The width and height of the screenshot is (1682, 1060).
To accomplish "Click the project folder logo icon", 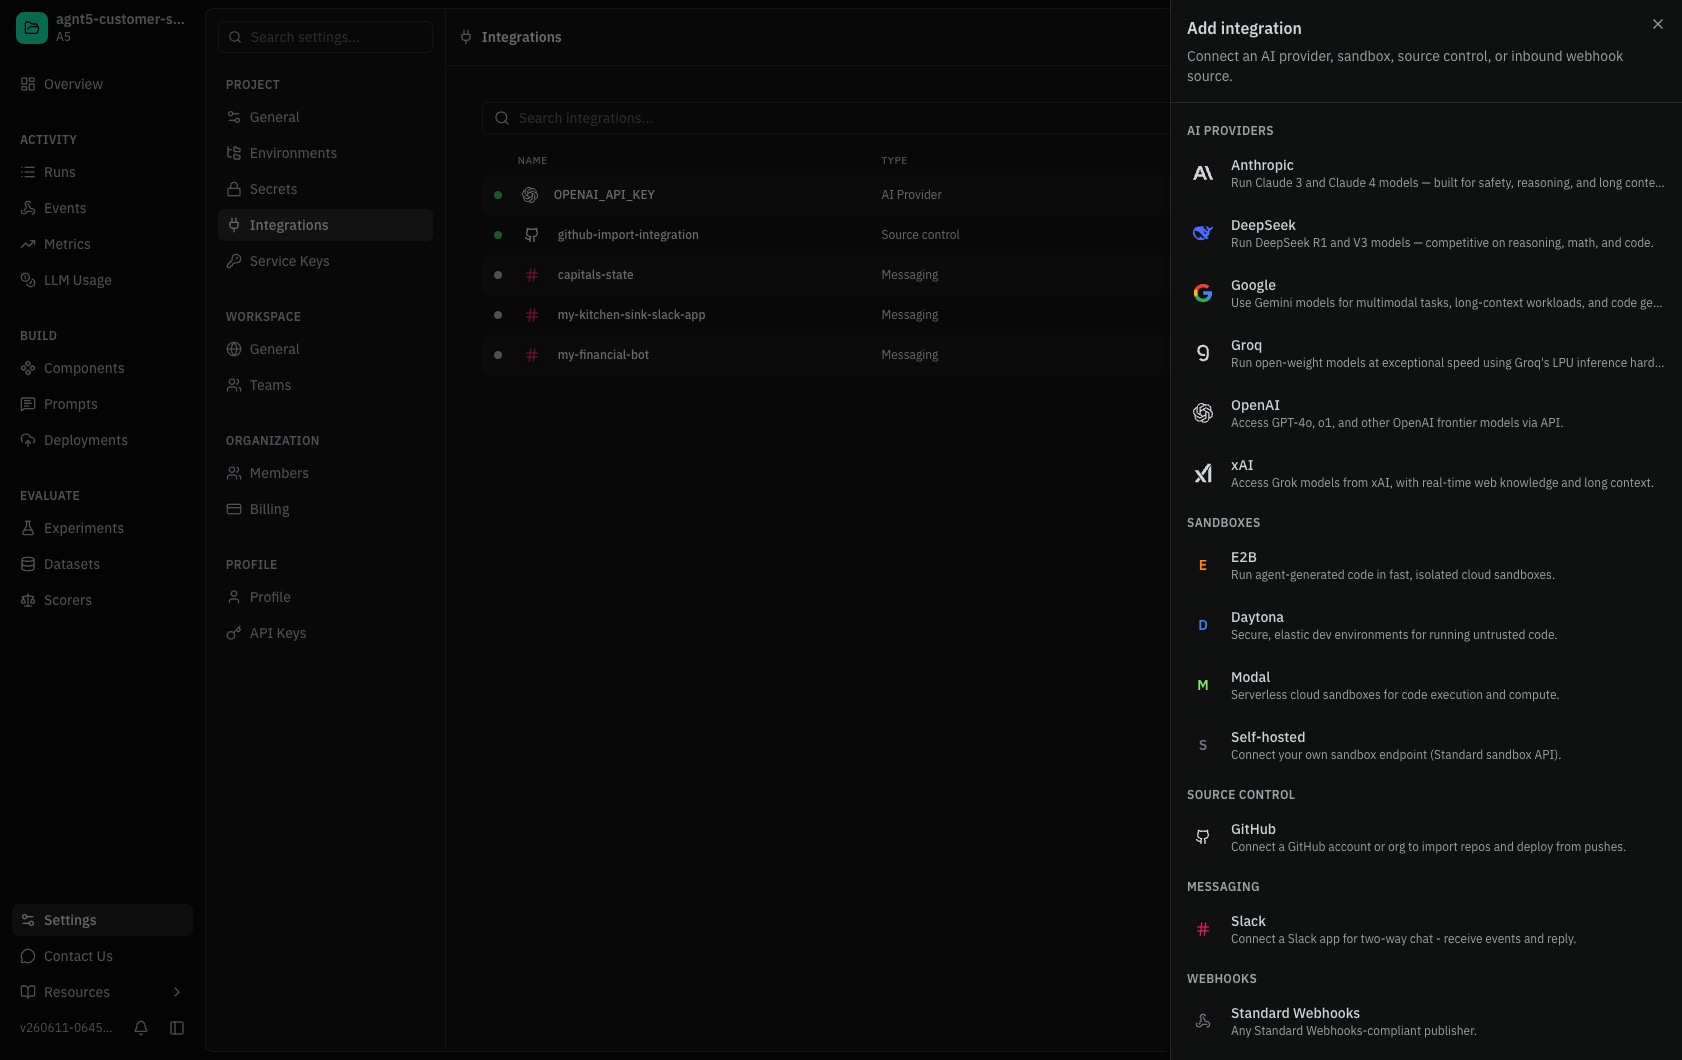I will click(32, 28).
